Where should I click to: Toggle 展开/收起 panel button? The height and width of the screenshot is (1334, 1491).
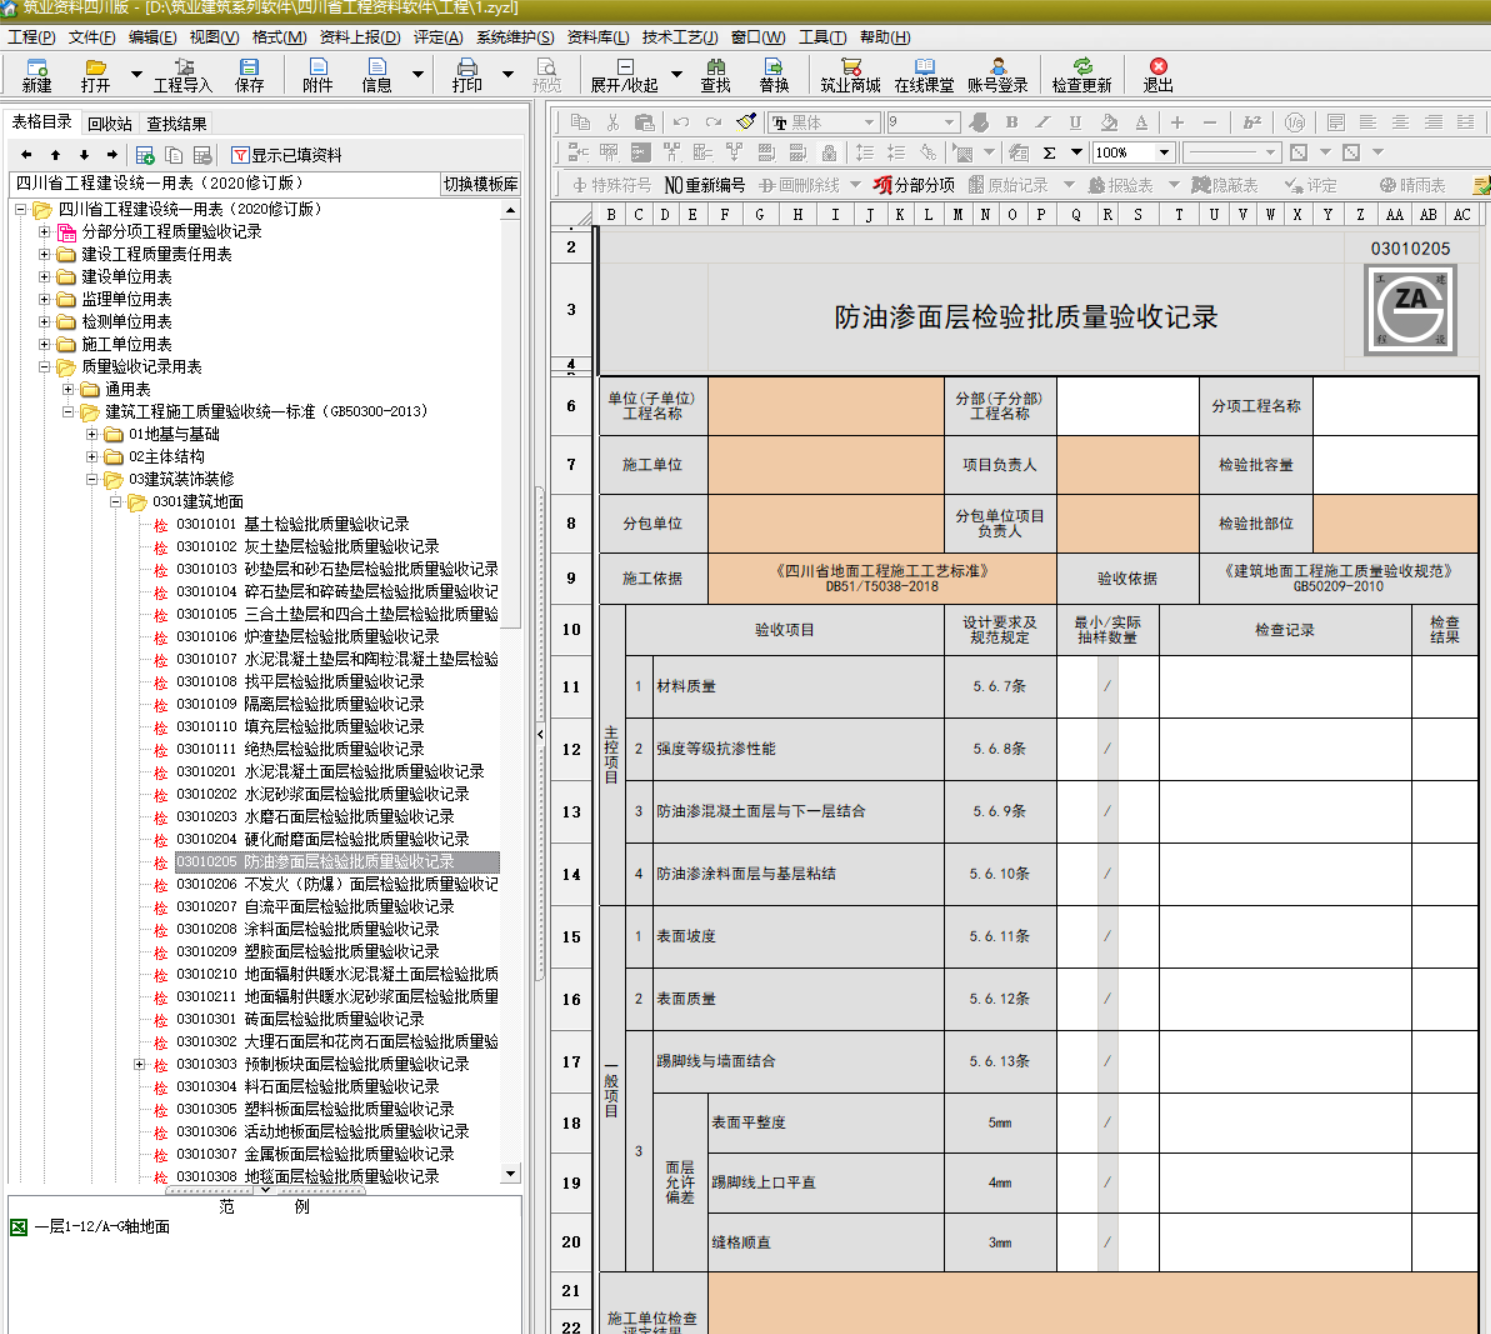[624, 75]
